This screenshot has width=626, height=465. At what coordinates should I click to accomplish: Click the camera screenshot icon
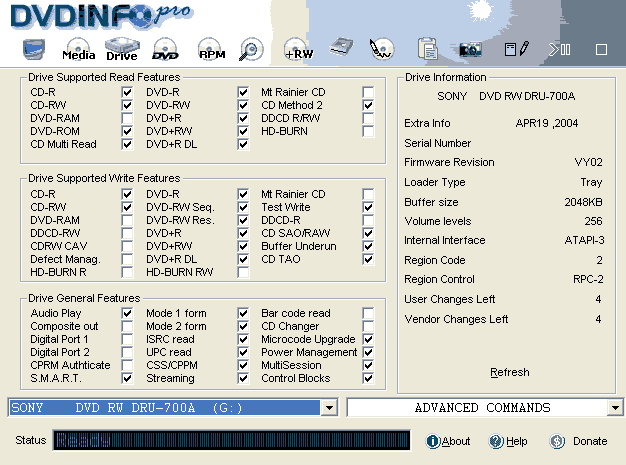[x=471, y=49]
